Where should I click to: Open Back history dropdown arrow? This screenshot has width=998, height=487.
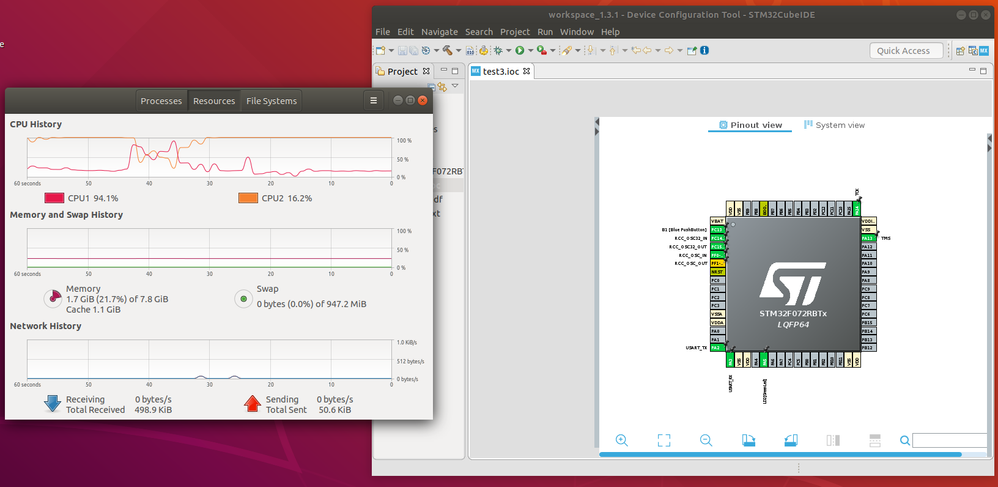pyautogui.click(x=658, y=50)
